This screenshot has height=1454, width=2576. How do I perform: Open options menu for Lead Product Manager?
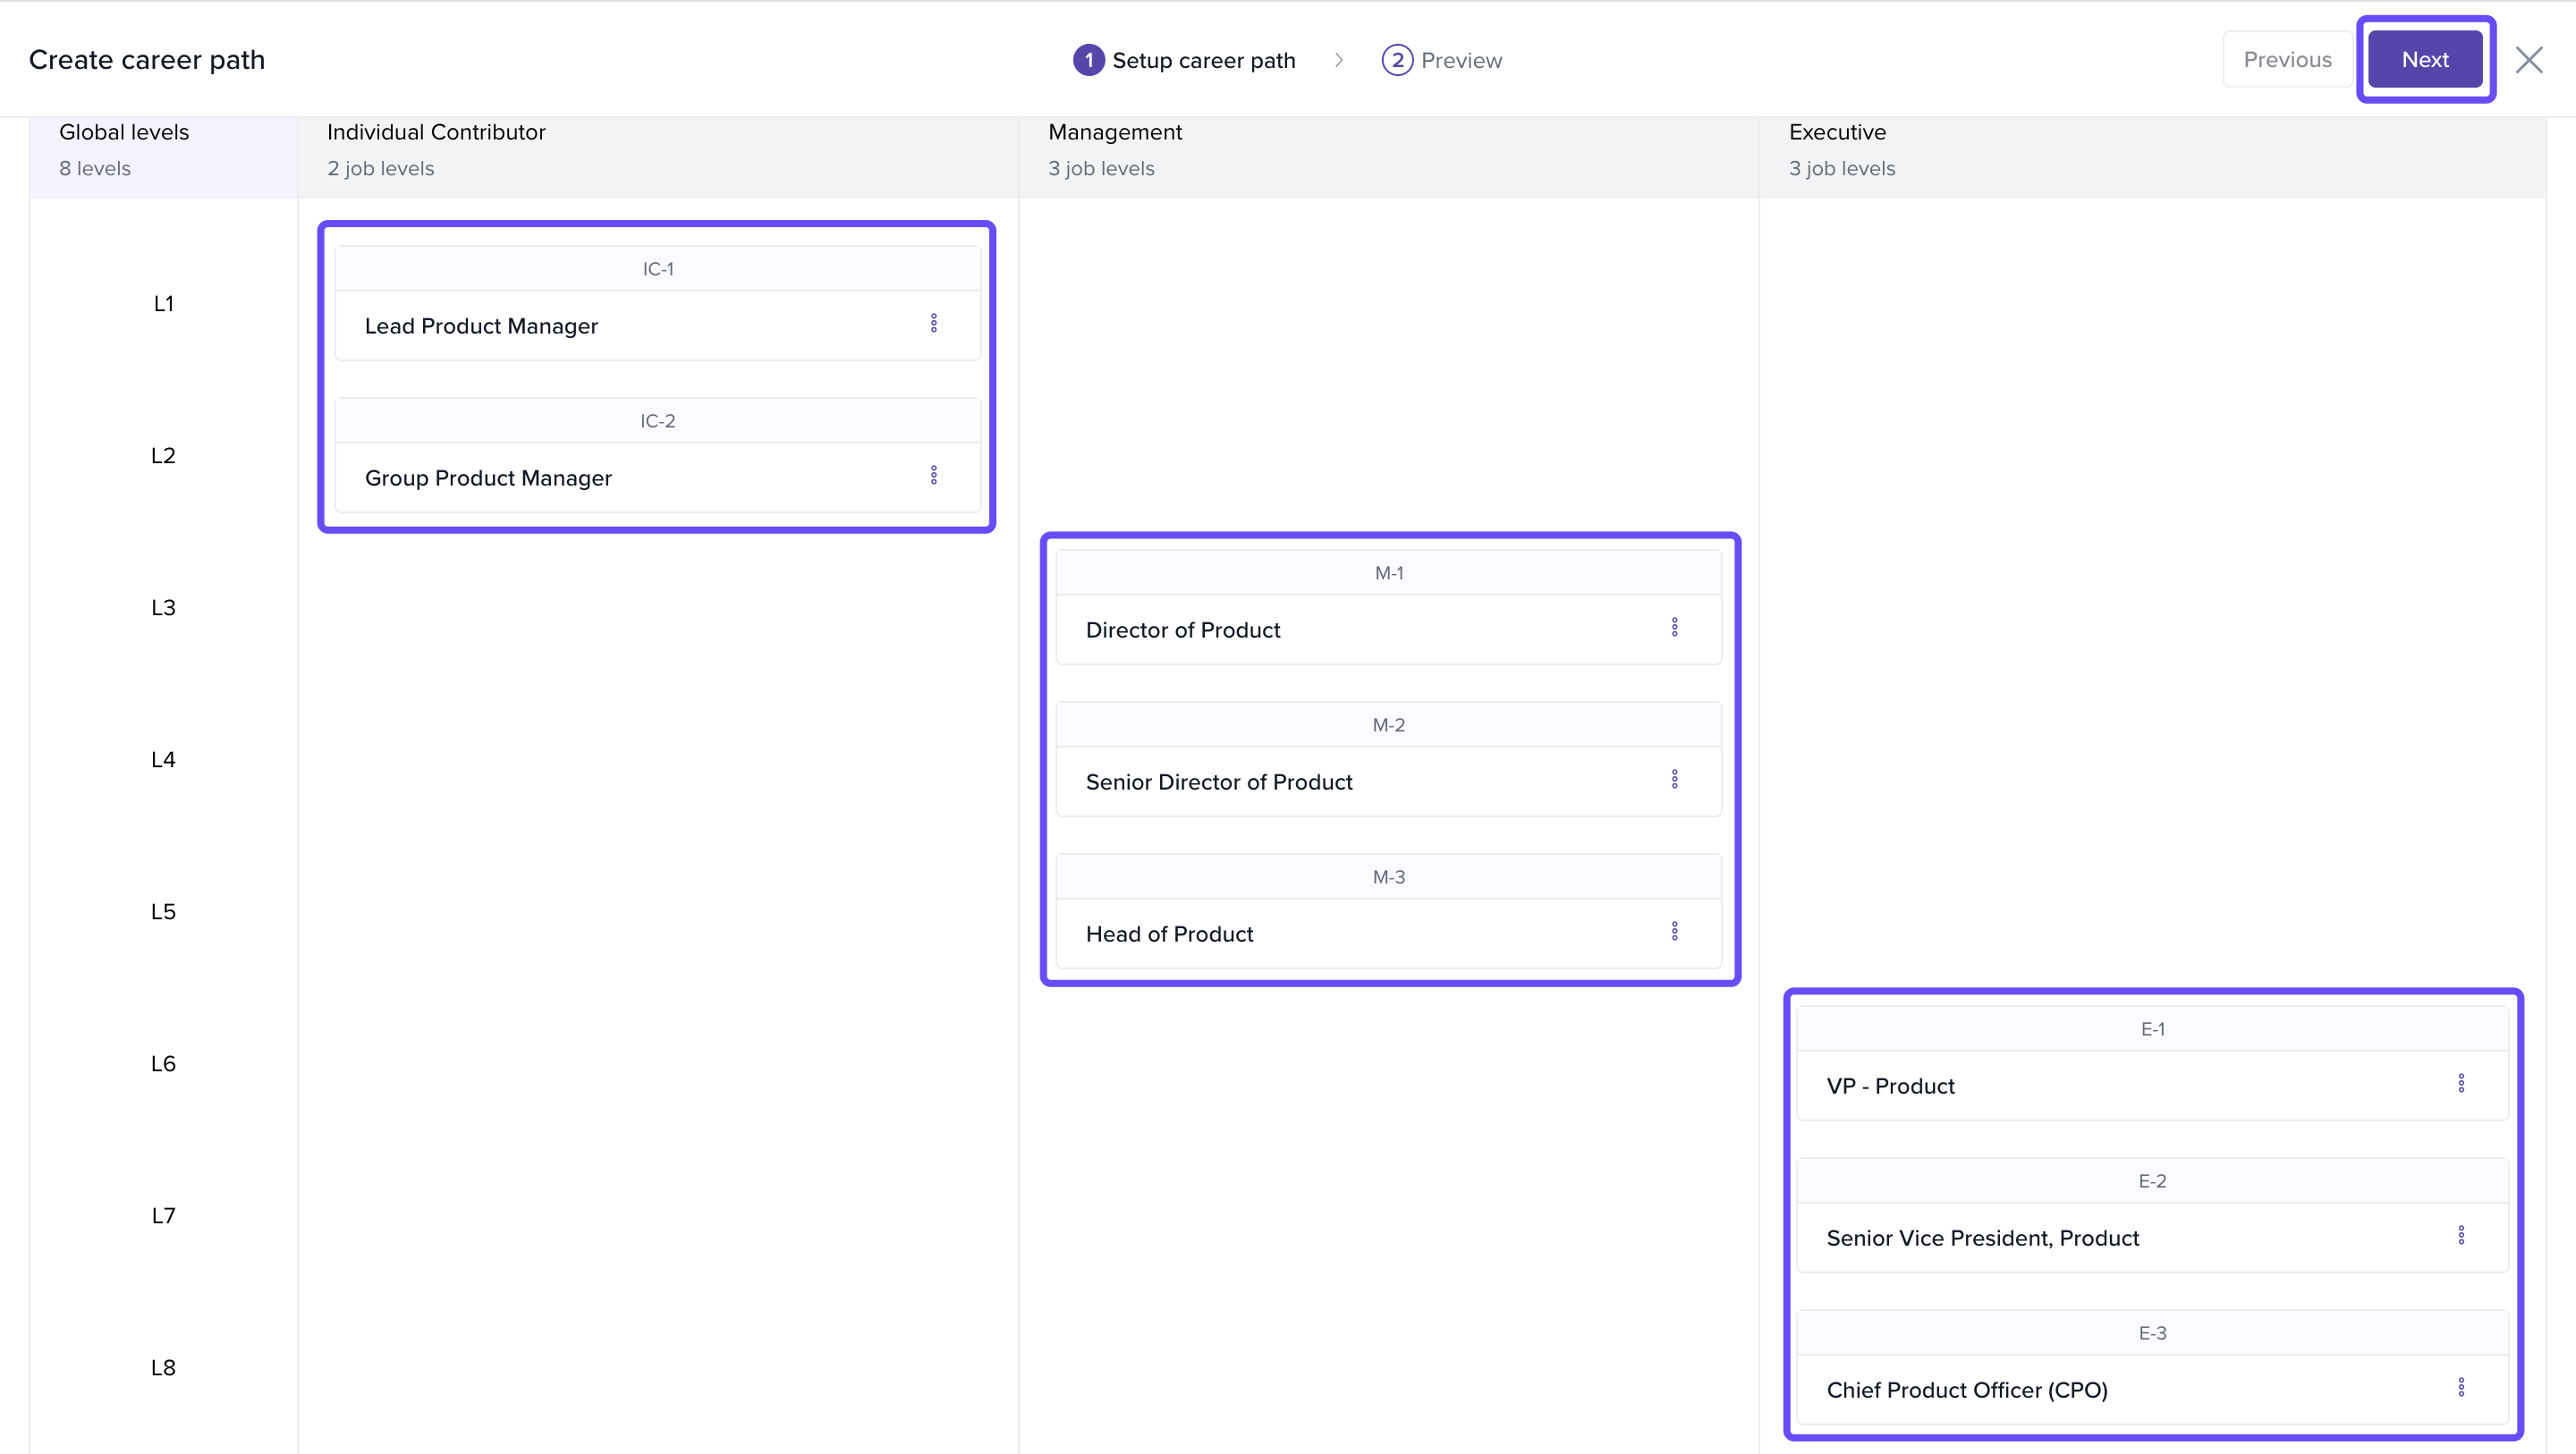pos(934,323)
